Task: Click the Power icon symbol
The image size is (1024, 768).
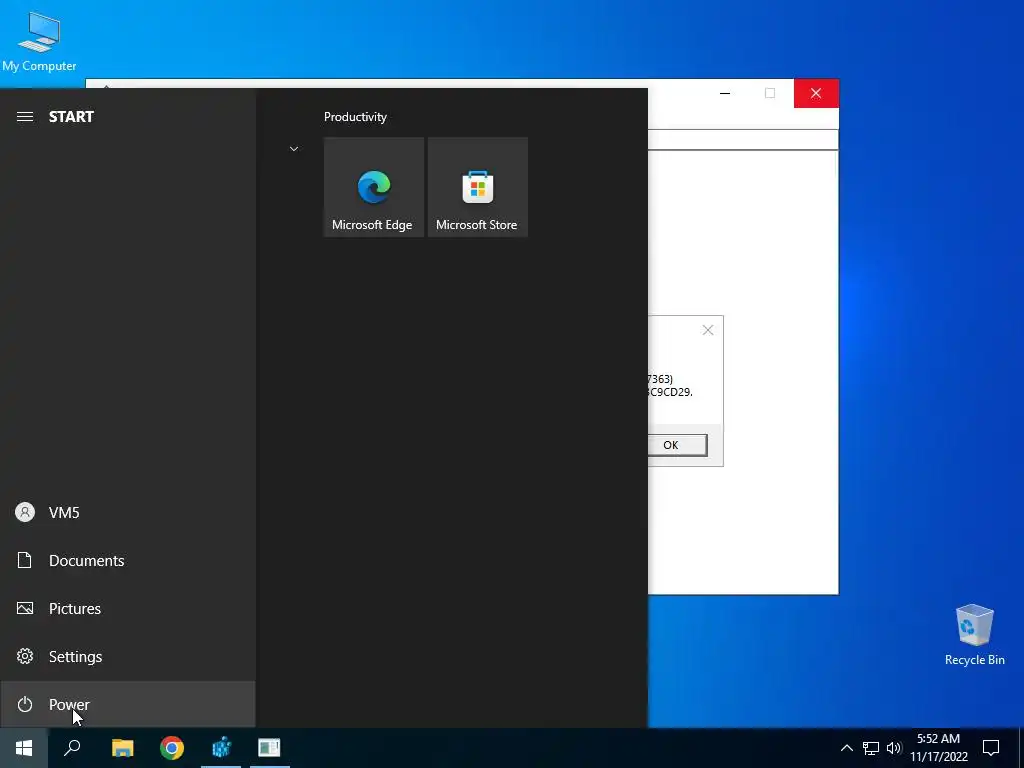Action: [25, 704]
